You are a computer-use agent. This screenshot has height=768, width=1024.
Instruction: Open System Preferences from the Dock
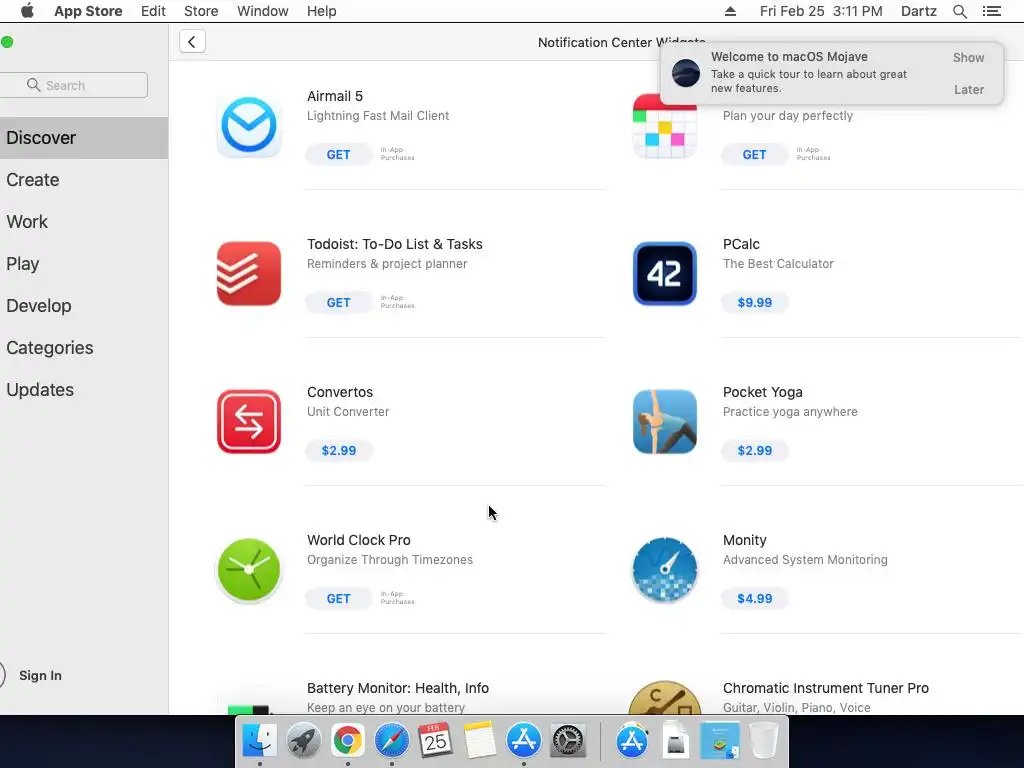[568, 741]
